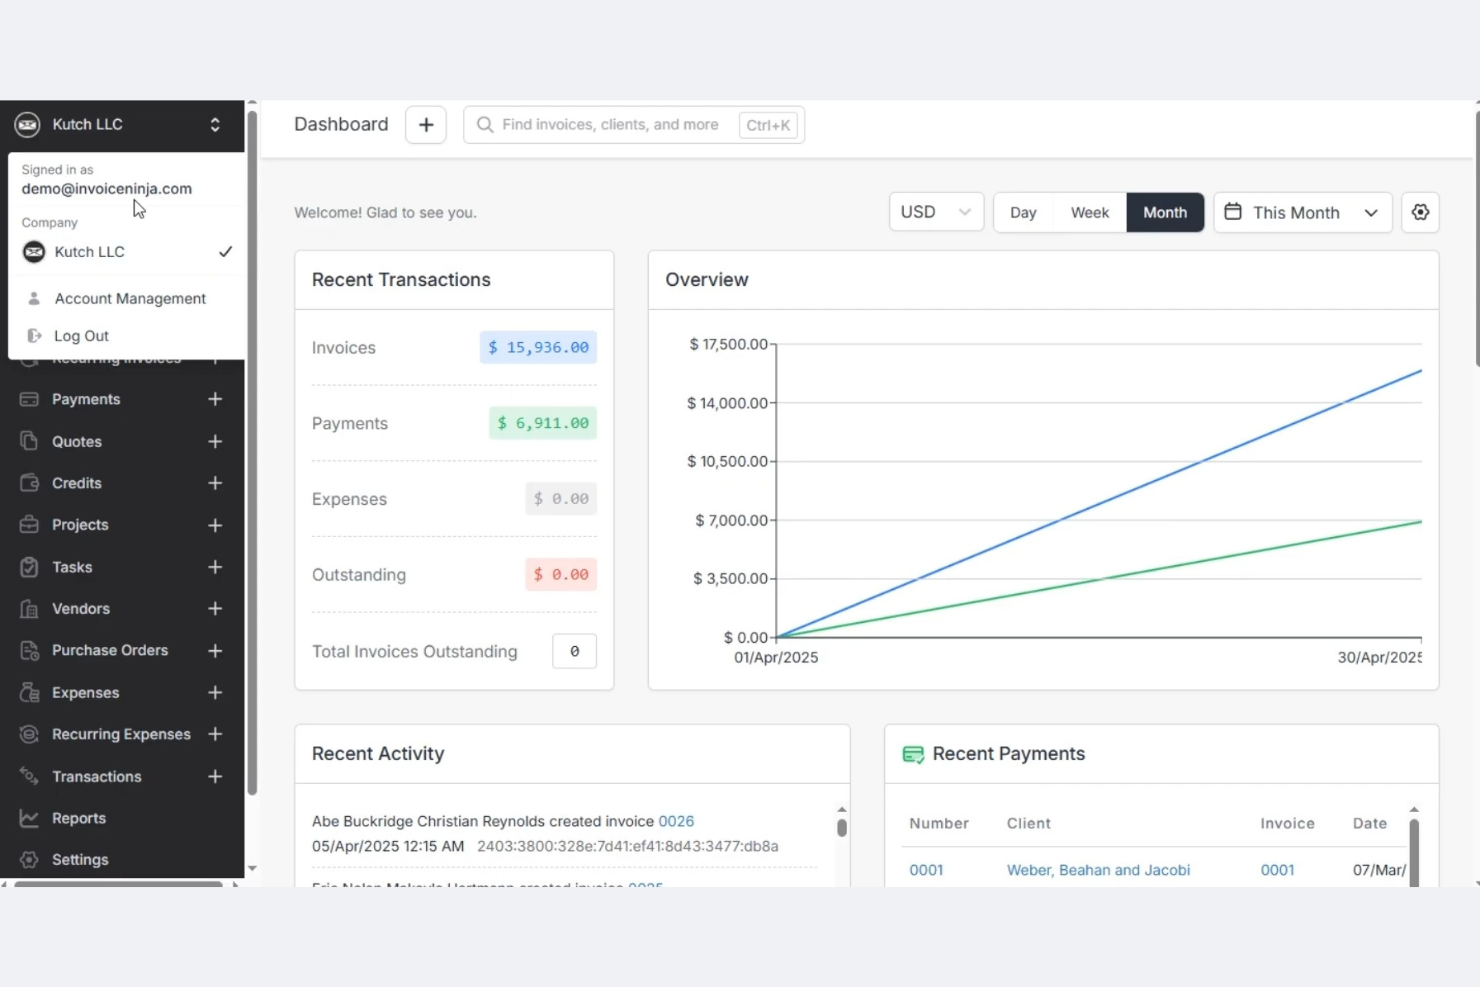
Task: Click the Recent Payments card icon
Action: (913, 754)
